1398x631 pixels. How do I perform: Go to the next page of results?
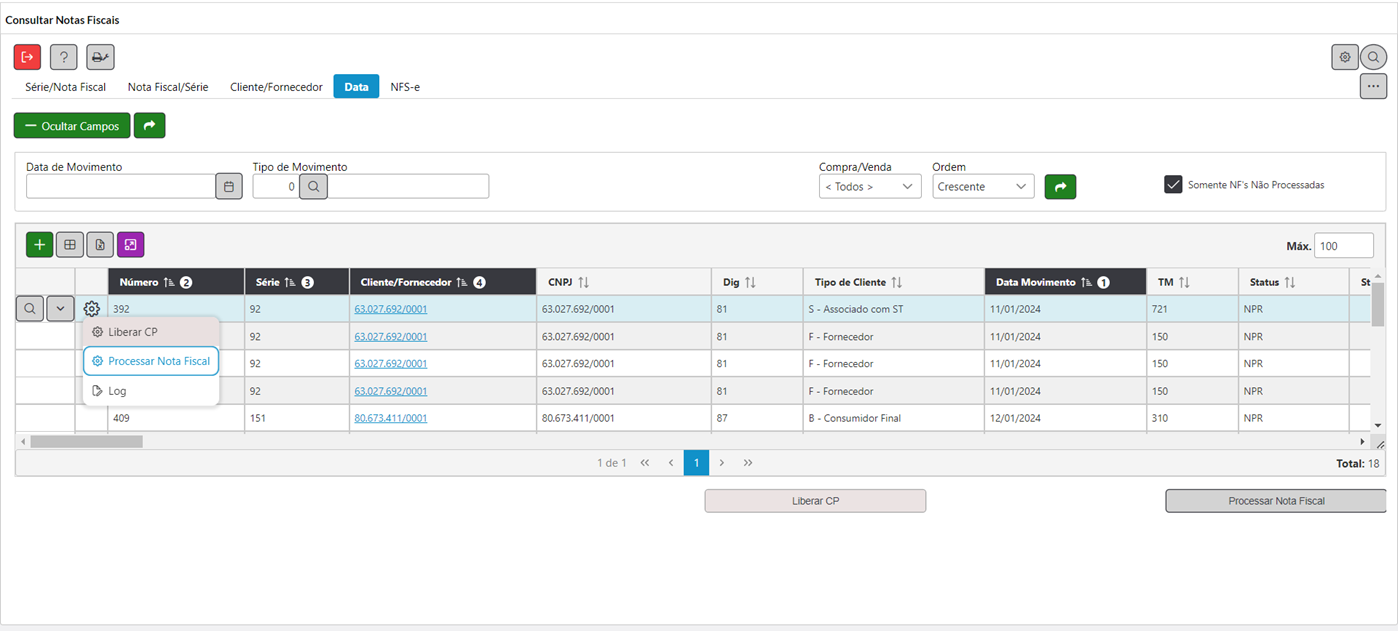pos(722,463)
